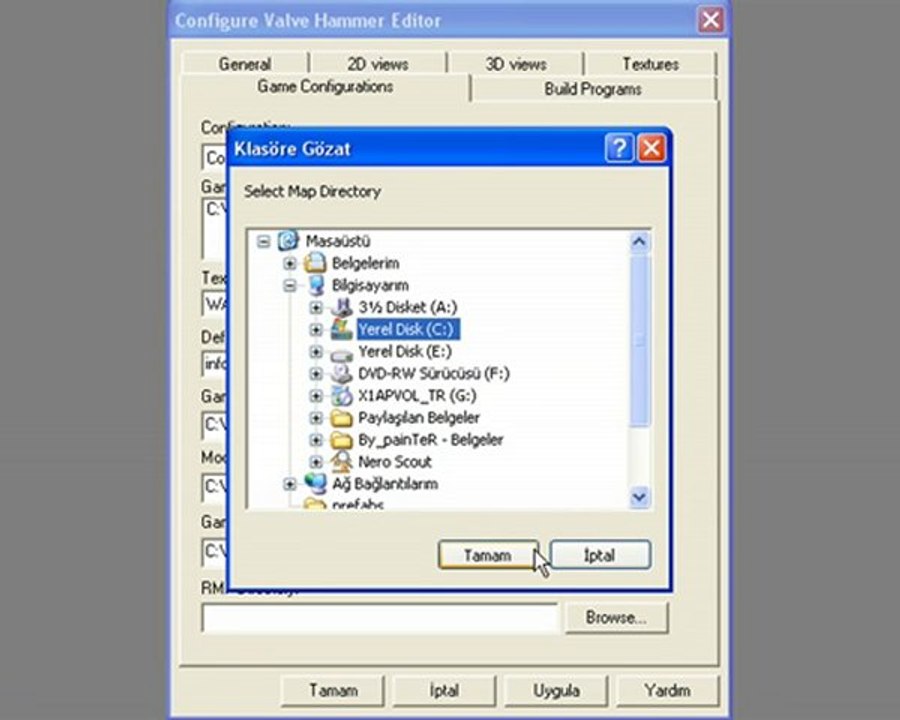Expand the Ağ Bağlantılarım node
Image resolution: width=900 pixels, height=720 pixels.
pos(290,484)
